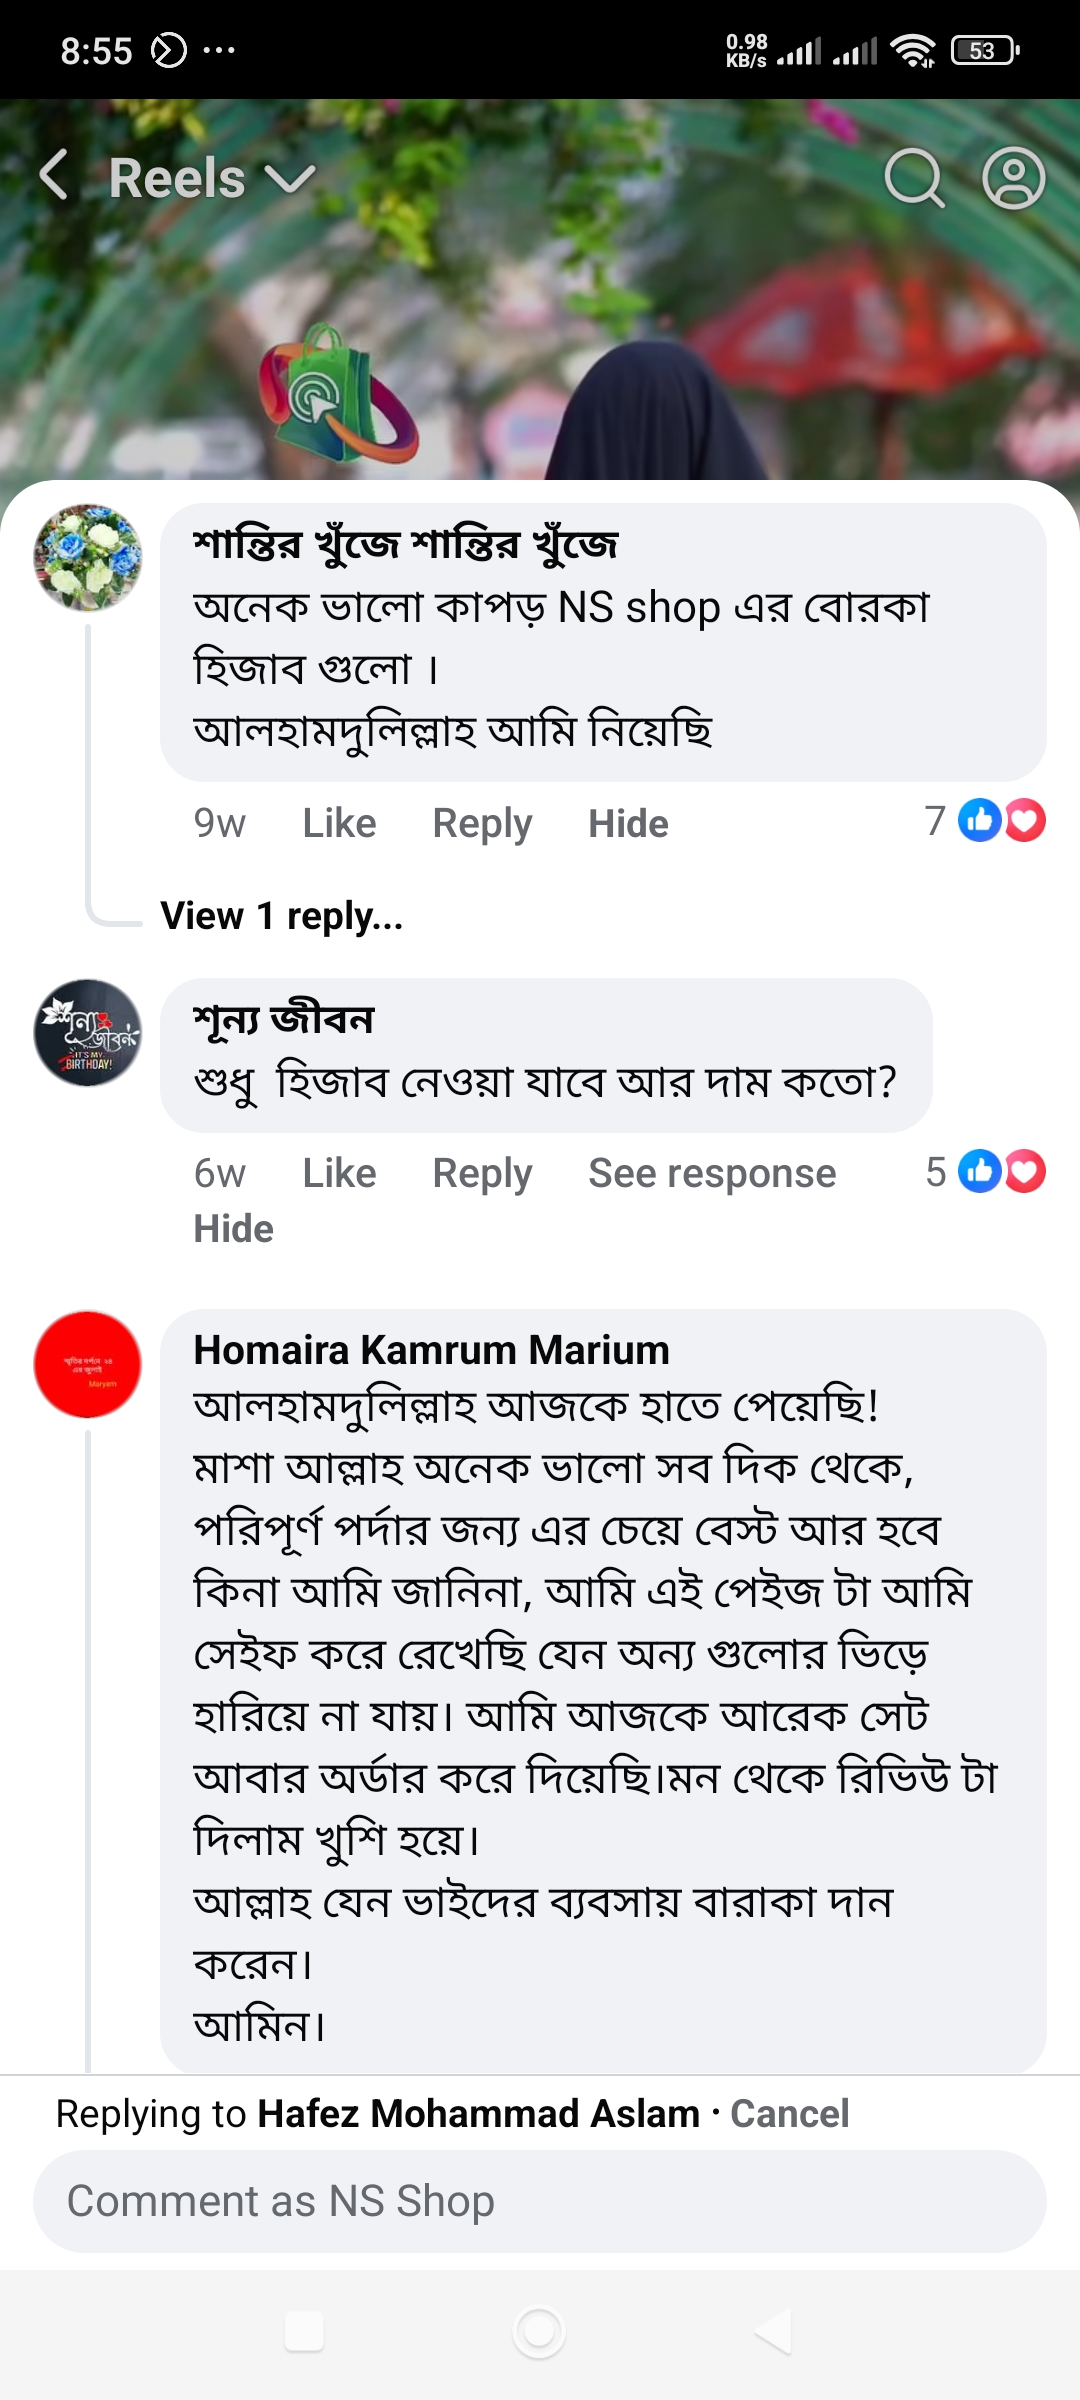Tap the back arrow to leave Reels
This screenshot has height=2400, width=1080.
pos(52,176)
